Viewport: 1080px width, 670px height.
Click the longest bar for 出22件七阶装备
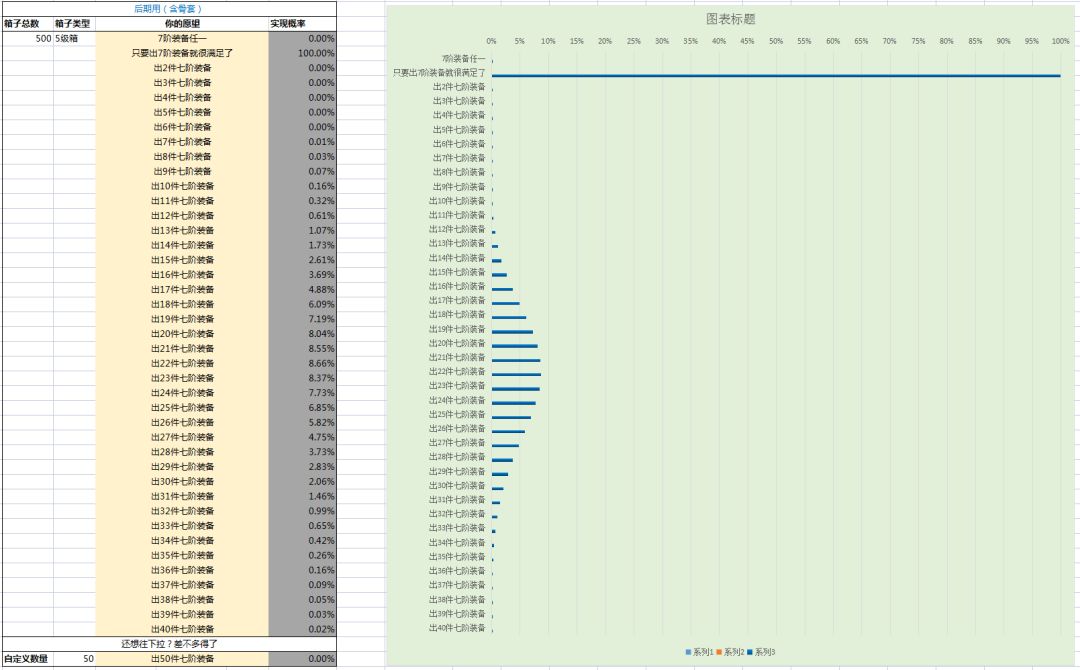click(x=516, y=374)
